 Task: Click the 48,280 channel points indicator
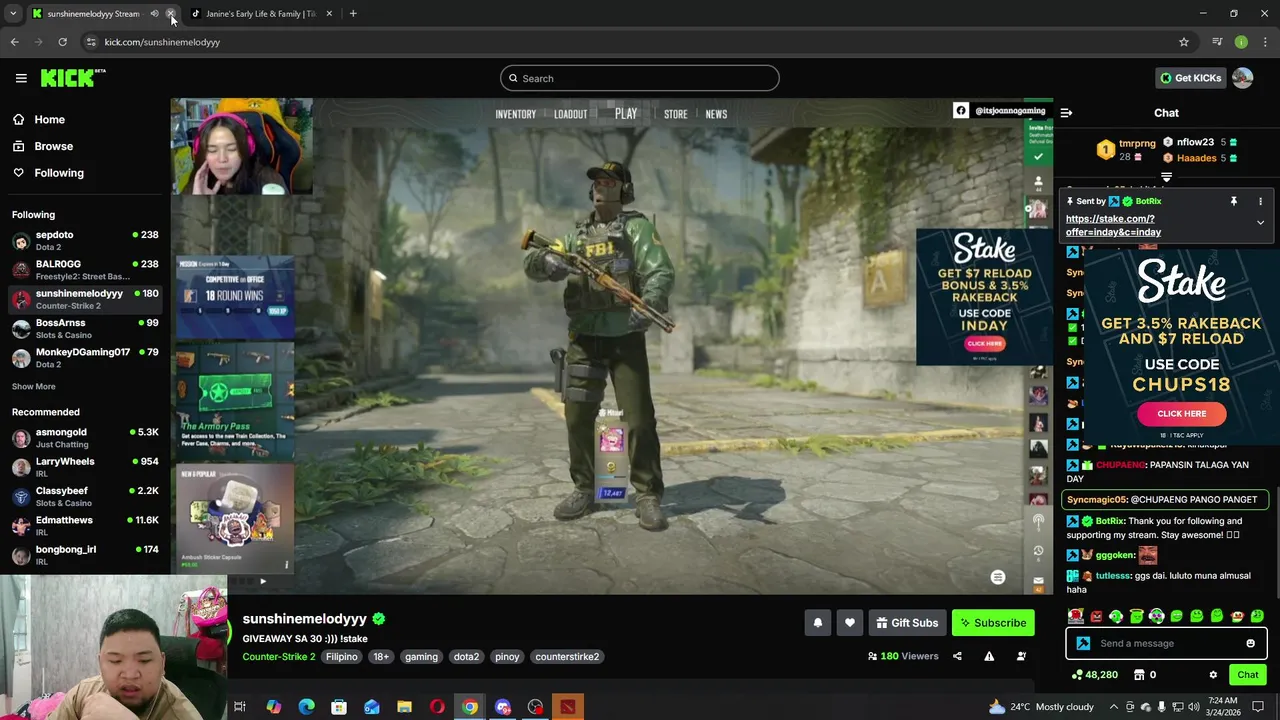coord(1094,675)
